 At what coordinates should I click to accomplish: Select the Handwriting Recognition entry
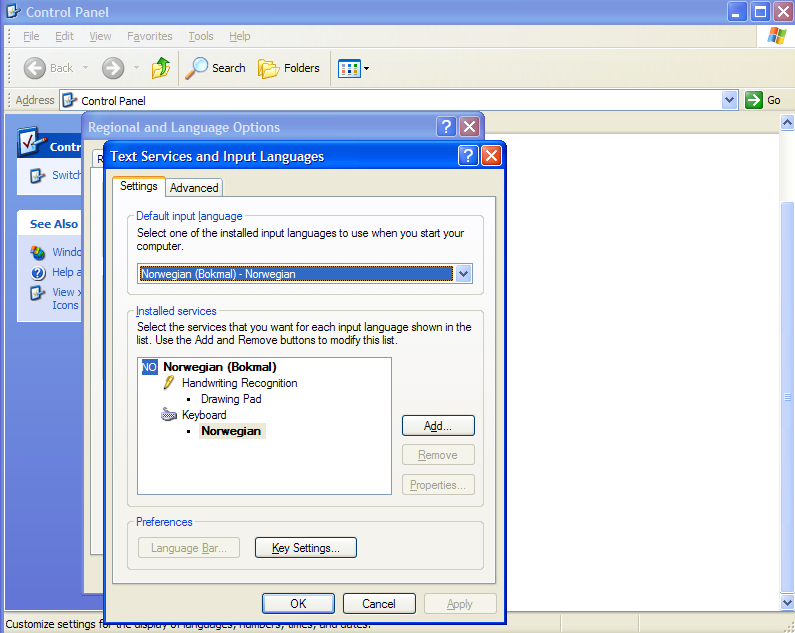[239, 383]
